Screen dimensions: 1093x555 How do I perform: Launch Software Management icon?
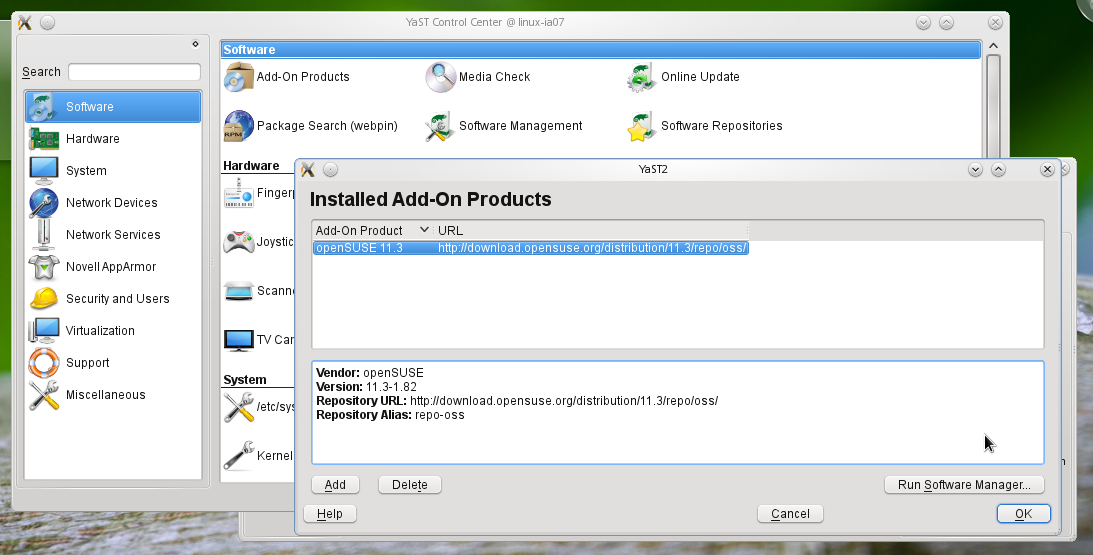(x=441, y=126)
